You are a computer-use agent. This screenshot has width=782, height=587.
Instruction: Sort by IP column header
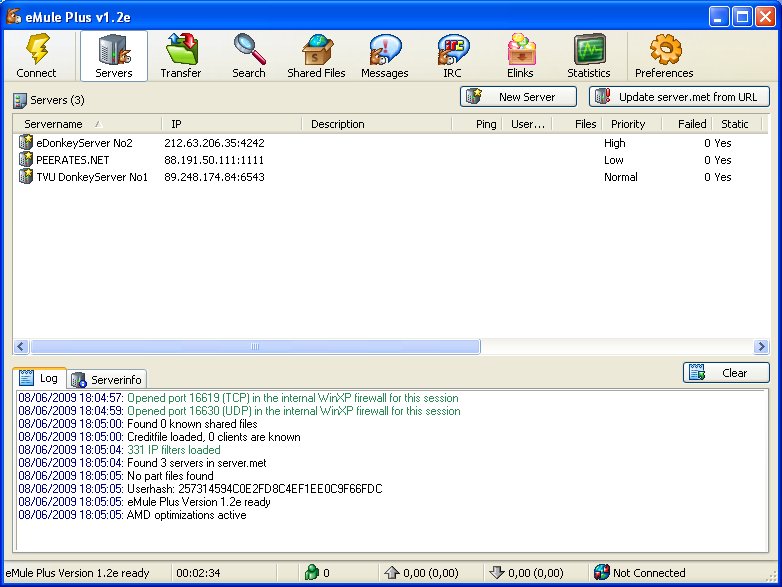[231, 124]
